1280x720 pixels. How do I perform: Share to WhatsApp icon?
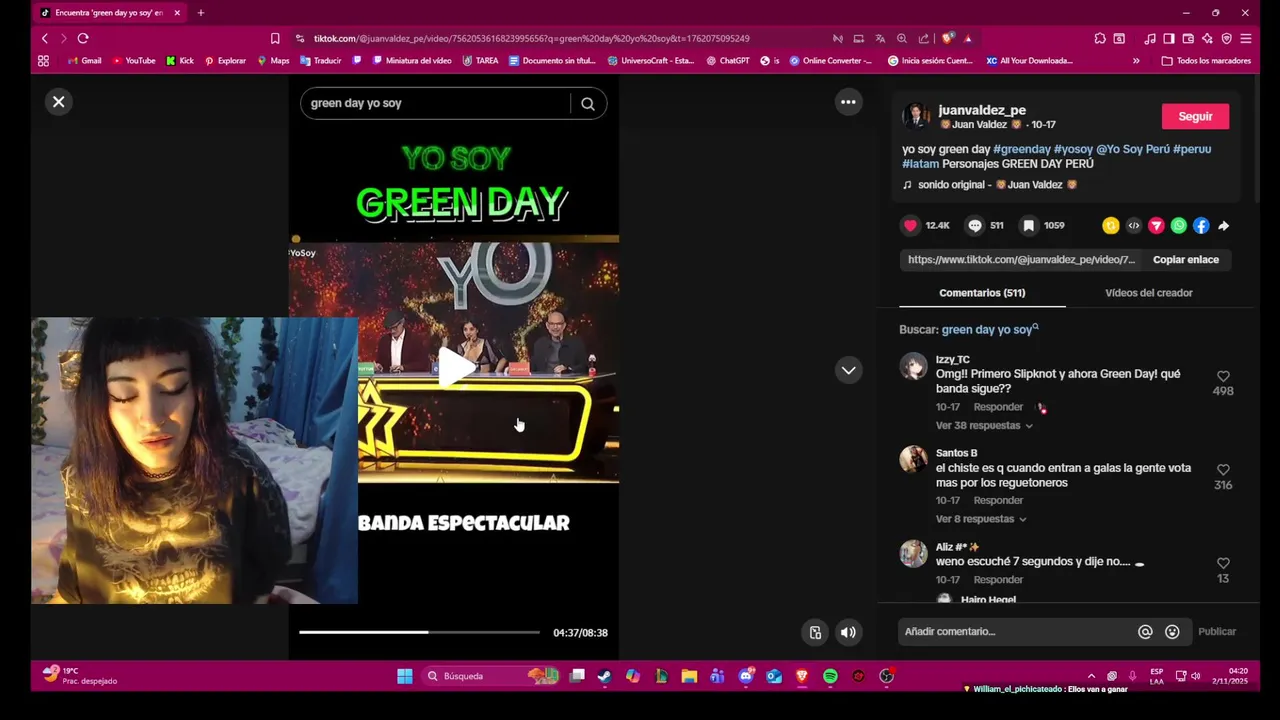[x=1179, y=226]
